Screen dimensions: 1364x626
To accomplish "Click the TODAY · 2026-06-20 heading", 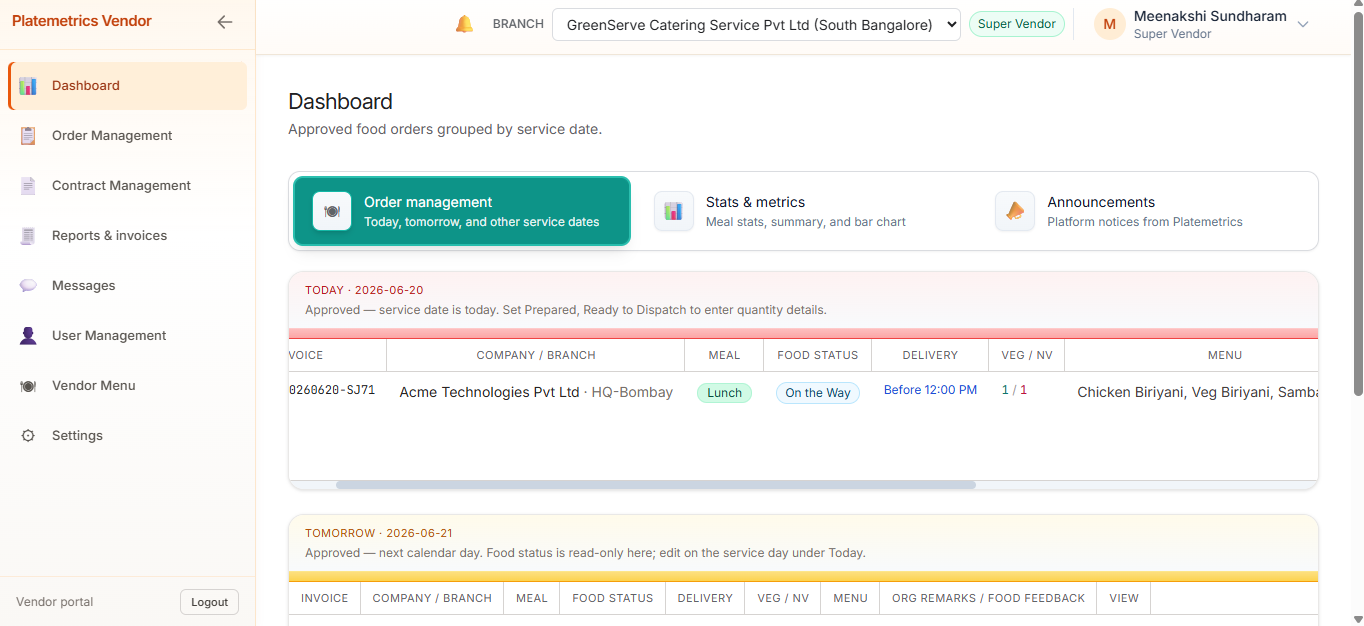I will pyautogui.click(x=364, y=290).
